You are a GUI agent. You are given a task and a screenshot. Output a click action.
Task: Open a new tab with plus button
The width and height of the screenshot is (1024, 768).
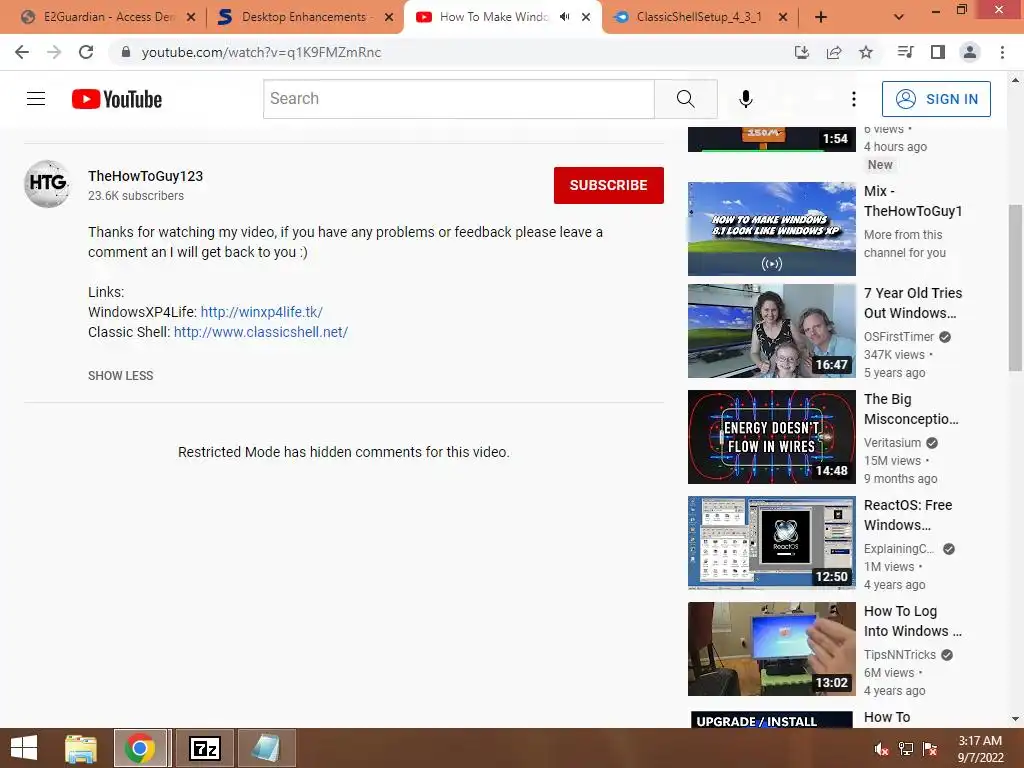click(821, 17)
